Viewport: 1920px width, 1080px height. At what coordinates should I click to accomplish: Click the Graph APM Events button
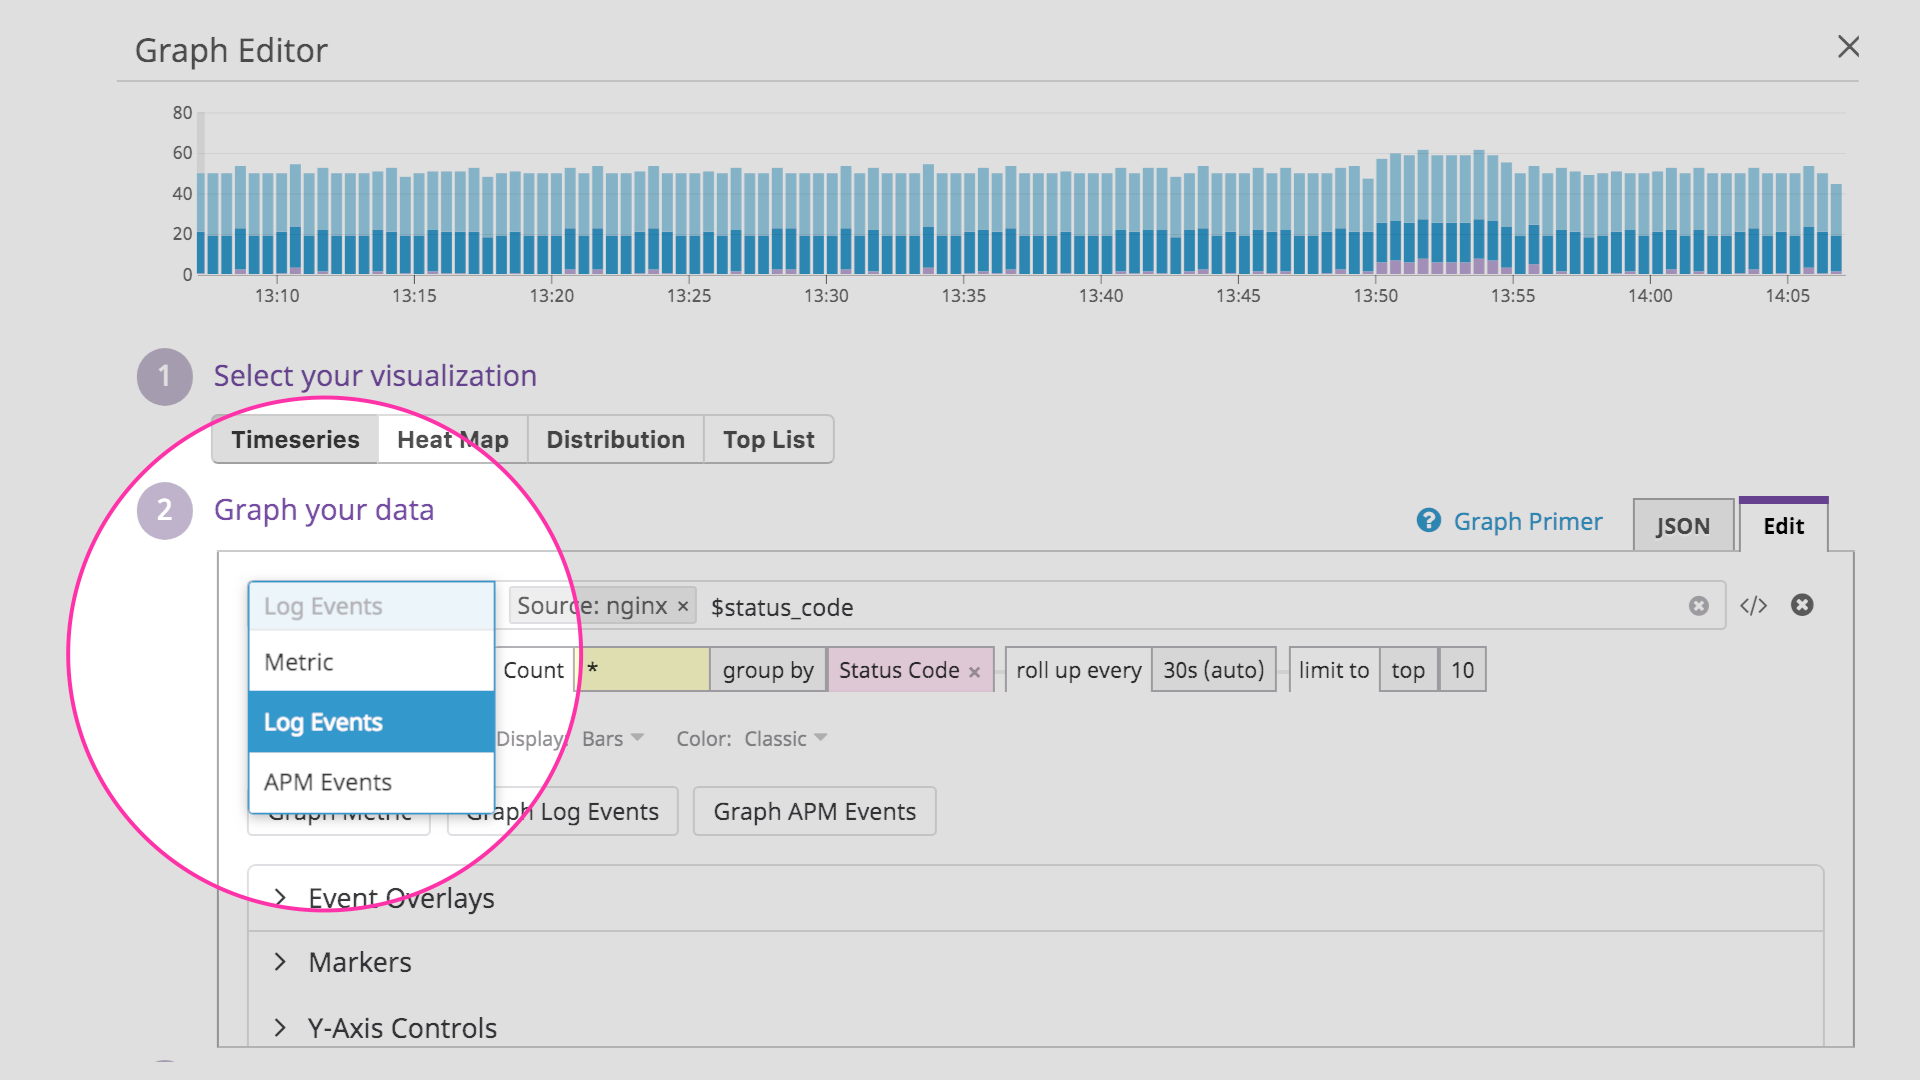[814, 811]
